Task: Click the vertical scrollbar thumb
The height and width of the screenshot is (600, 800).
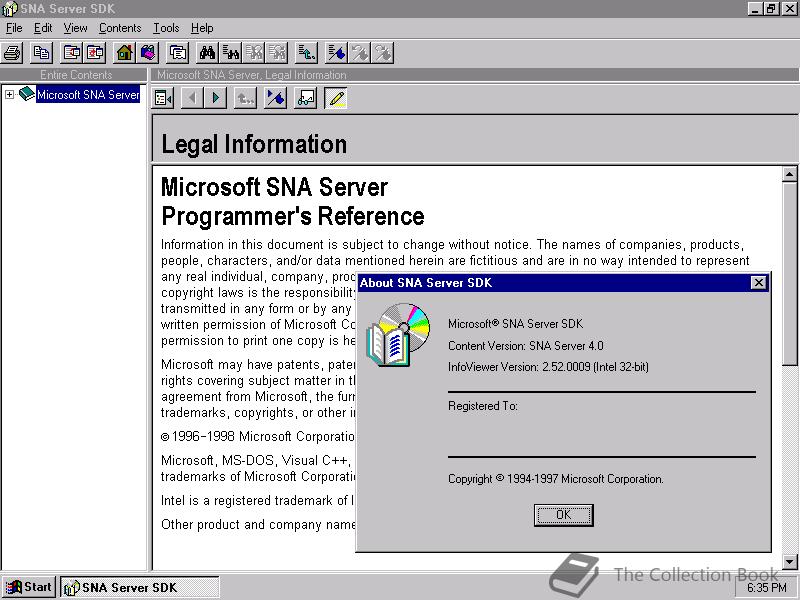Action: click(x=790, y=273)
